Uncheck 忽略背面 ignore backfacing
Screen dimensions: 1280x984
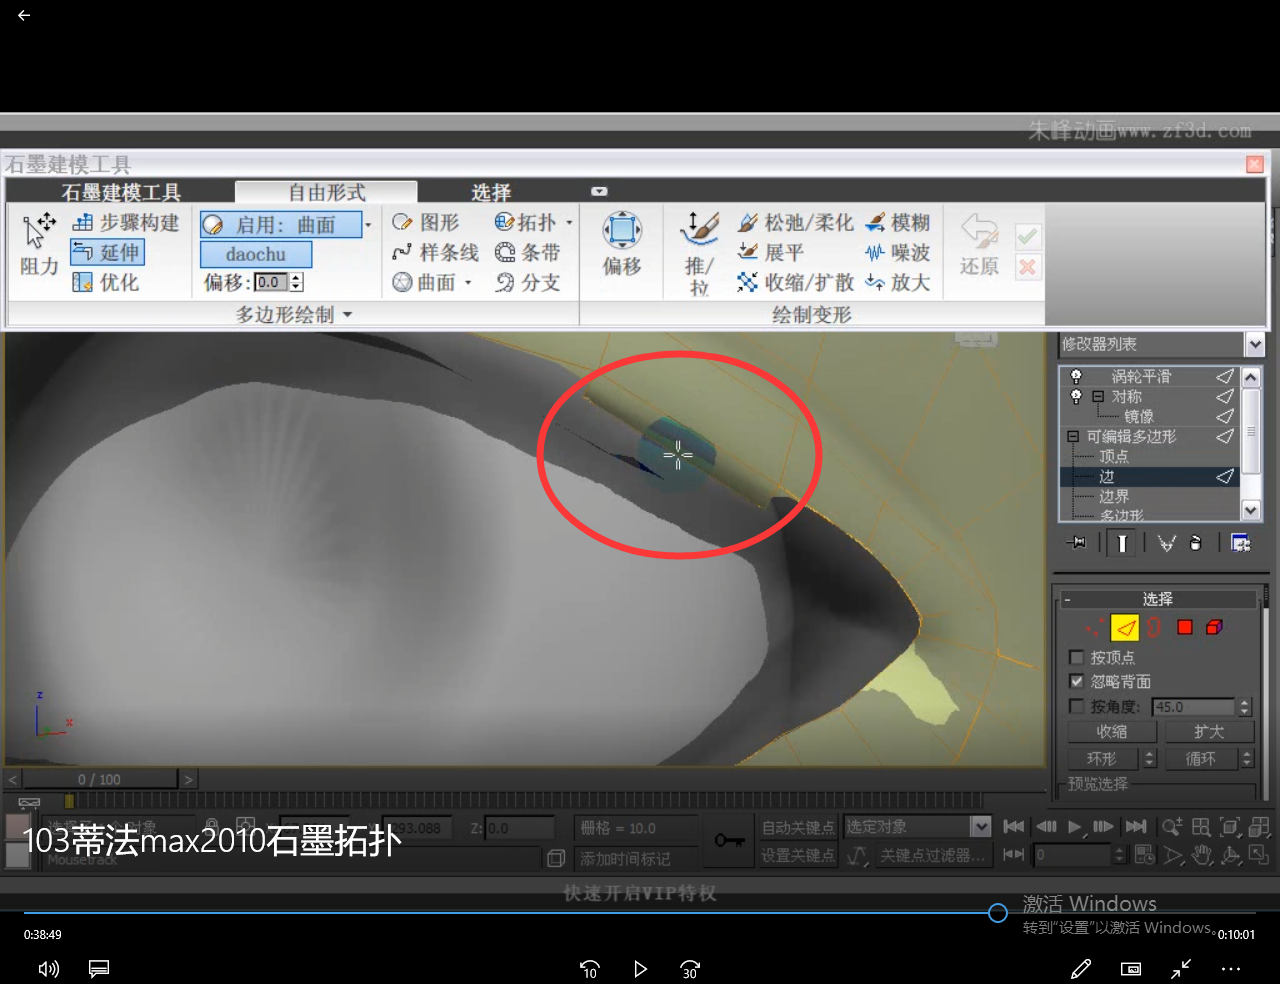click(1077, 681)
